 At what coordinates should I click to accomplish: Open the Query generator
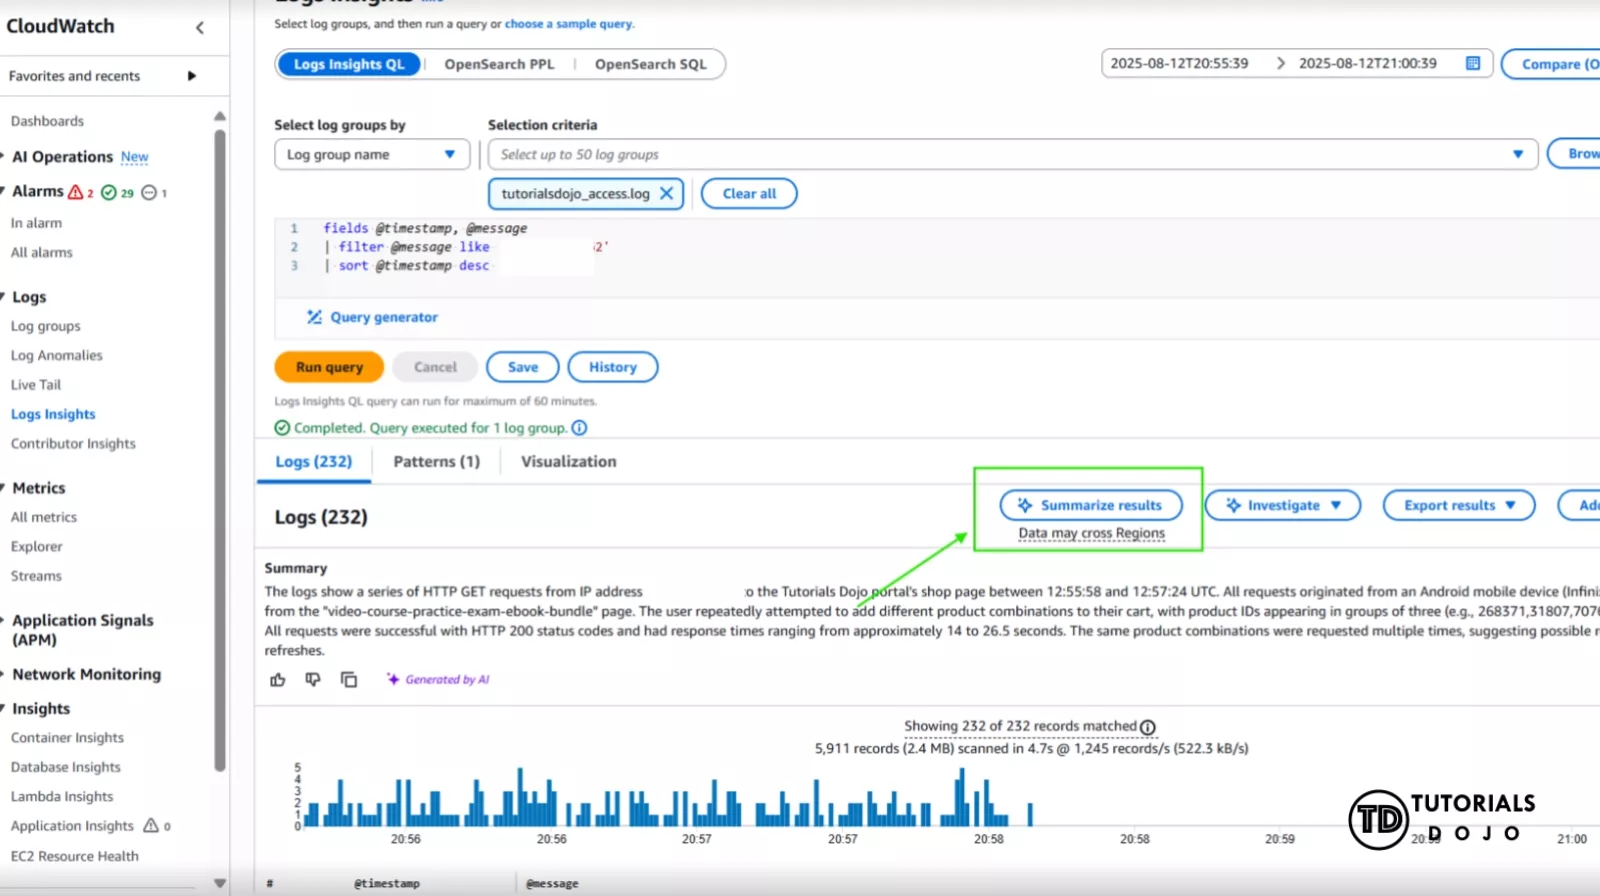click(x=372, y=317)
